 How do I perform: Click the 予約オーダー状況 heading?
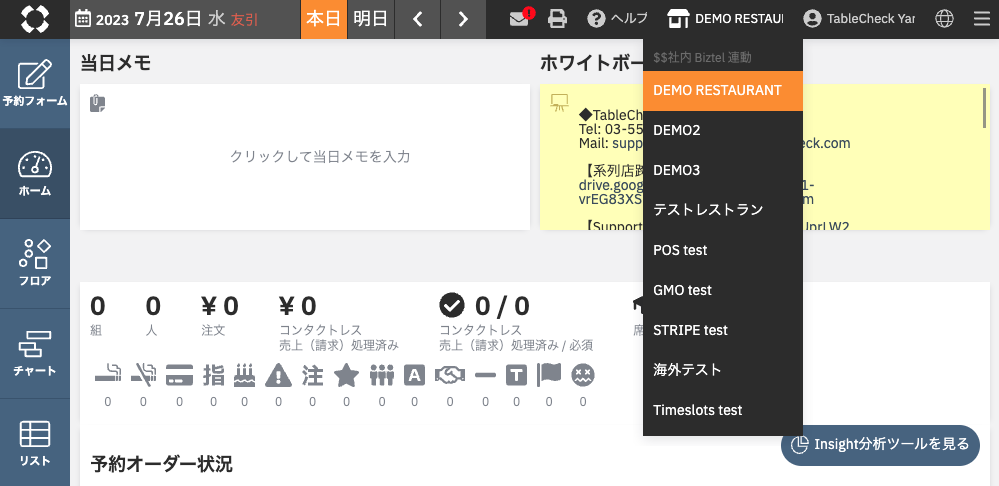(162, 464)
